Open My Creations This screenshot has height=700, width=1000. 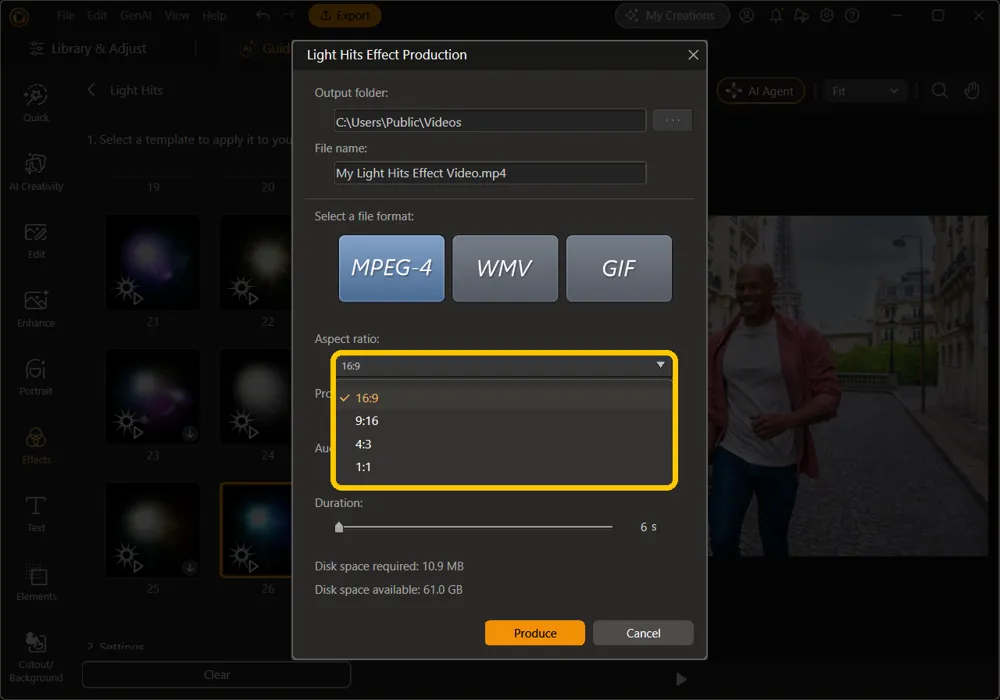point(672,15)
